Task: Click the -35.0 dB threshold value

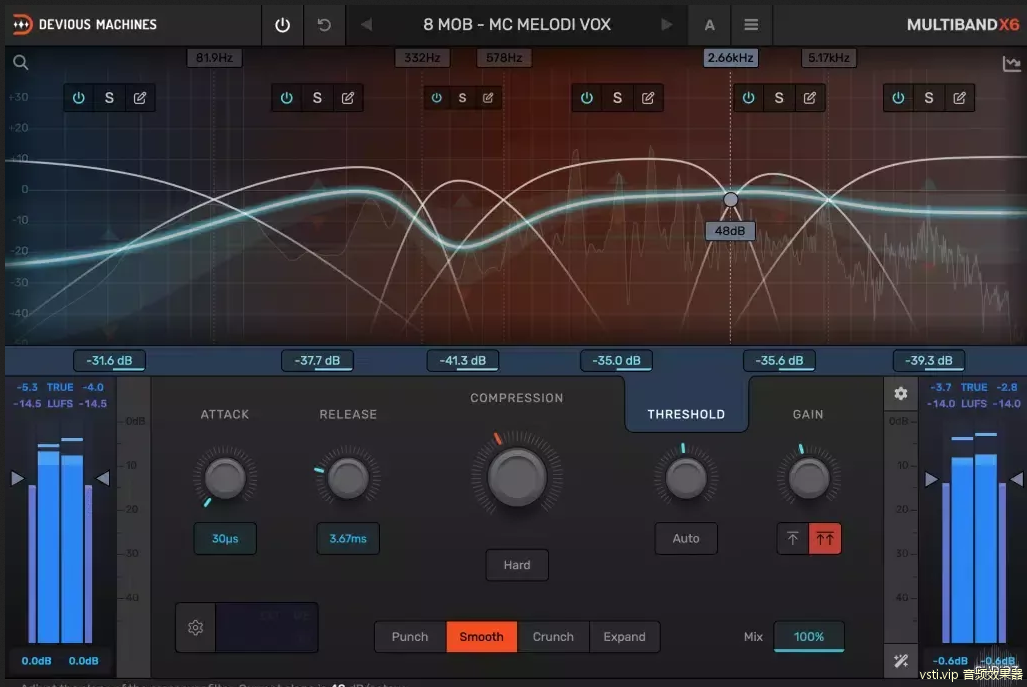Action: click(x=616, y=361)
